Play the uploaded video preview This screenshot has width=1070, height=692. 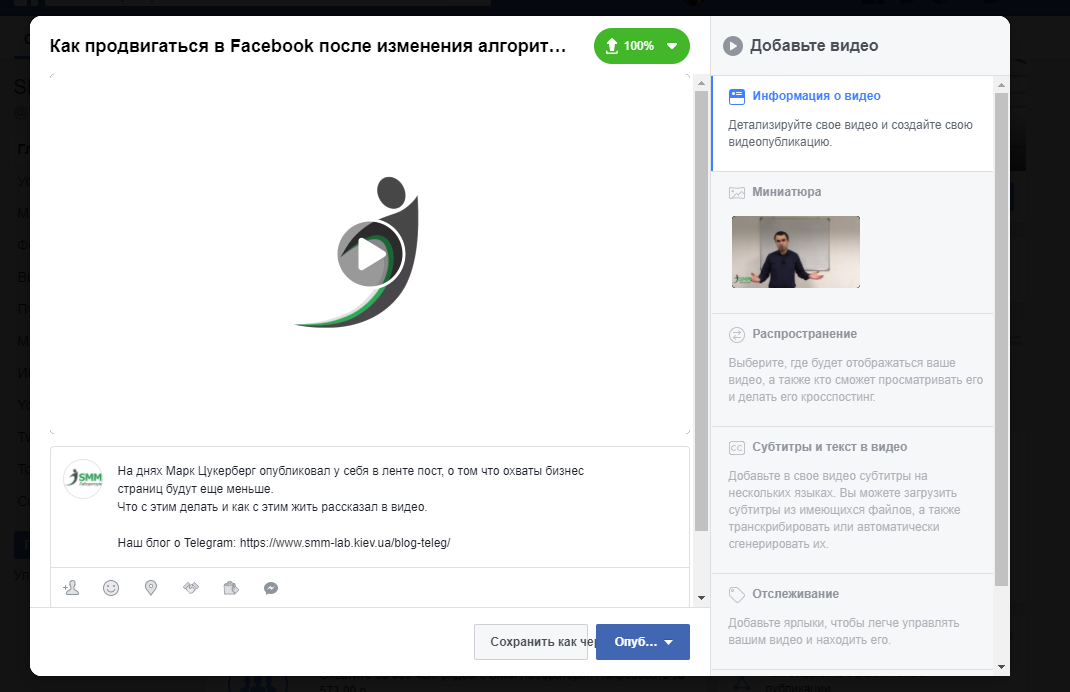coord(370,254)
